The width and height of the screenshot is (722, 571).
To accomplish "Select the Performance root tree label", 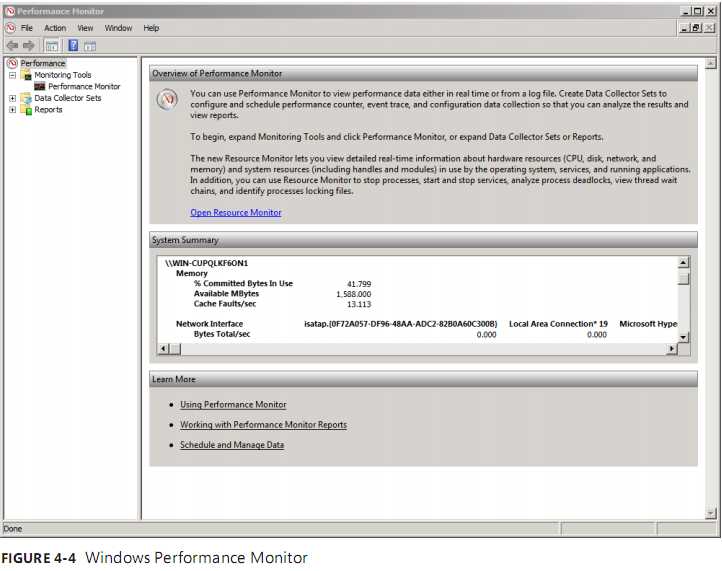I will pos(43,63).
